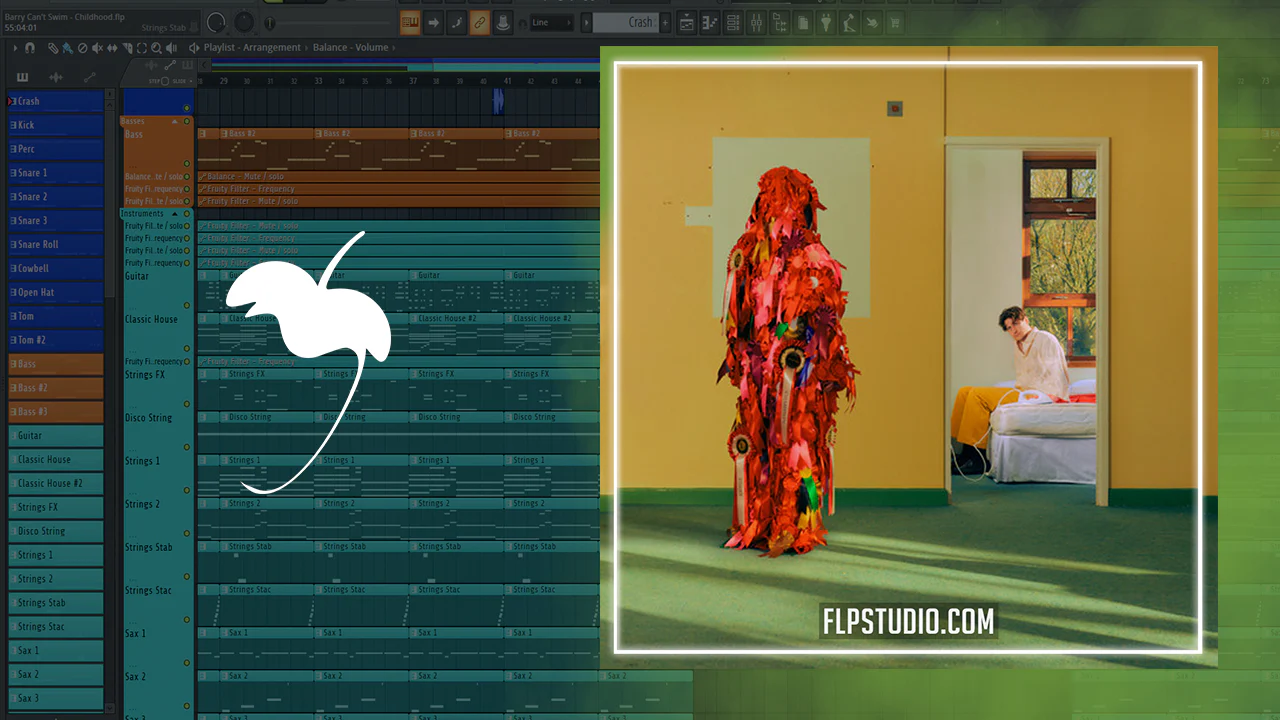Open the shopping cart content library
This screenshot has height=720, width=1280.
click(895, 22)
